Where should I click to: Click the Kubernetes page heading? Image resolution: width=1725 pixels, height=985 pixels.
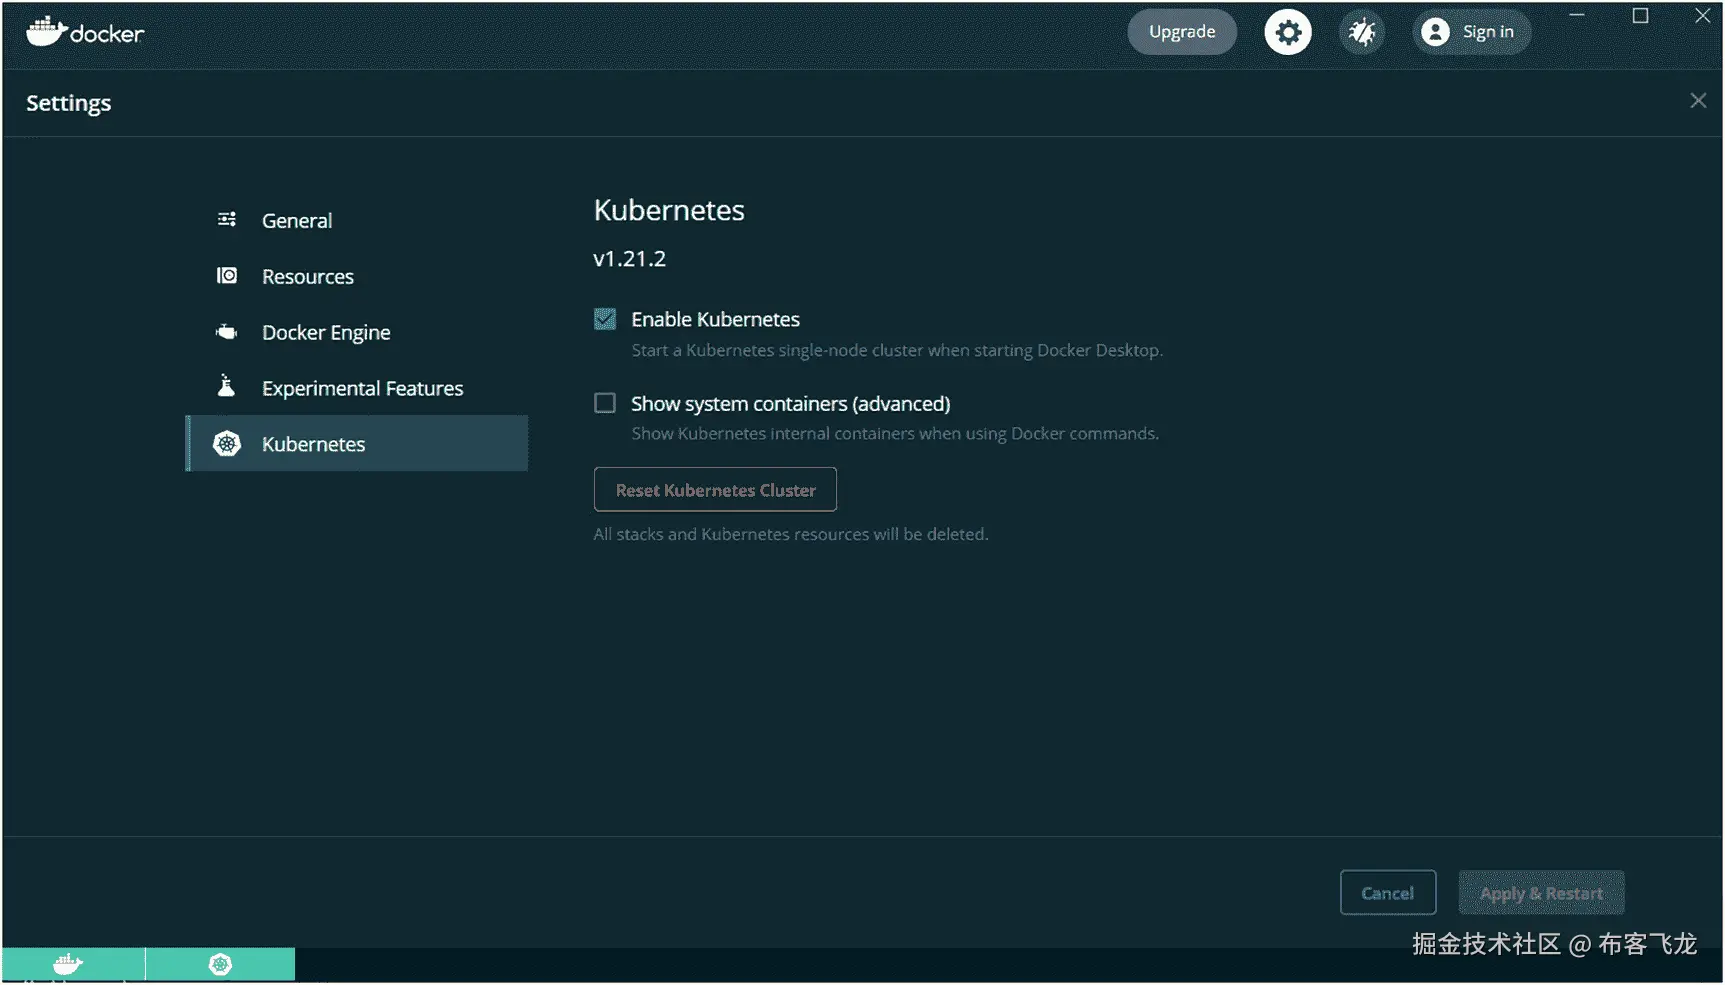coord(669,210)
